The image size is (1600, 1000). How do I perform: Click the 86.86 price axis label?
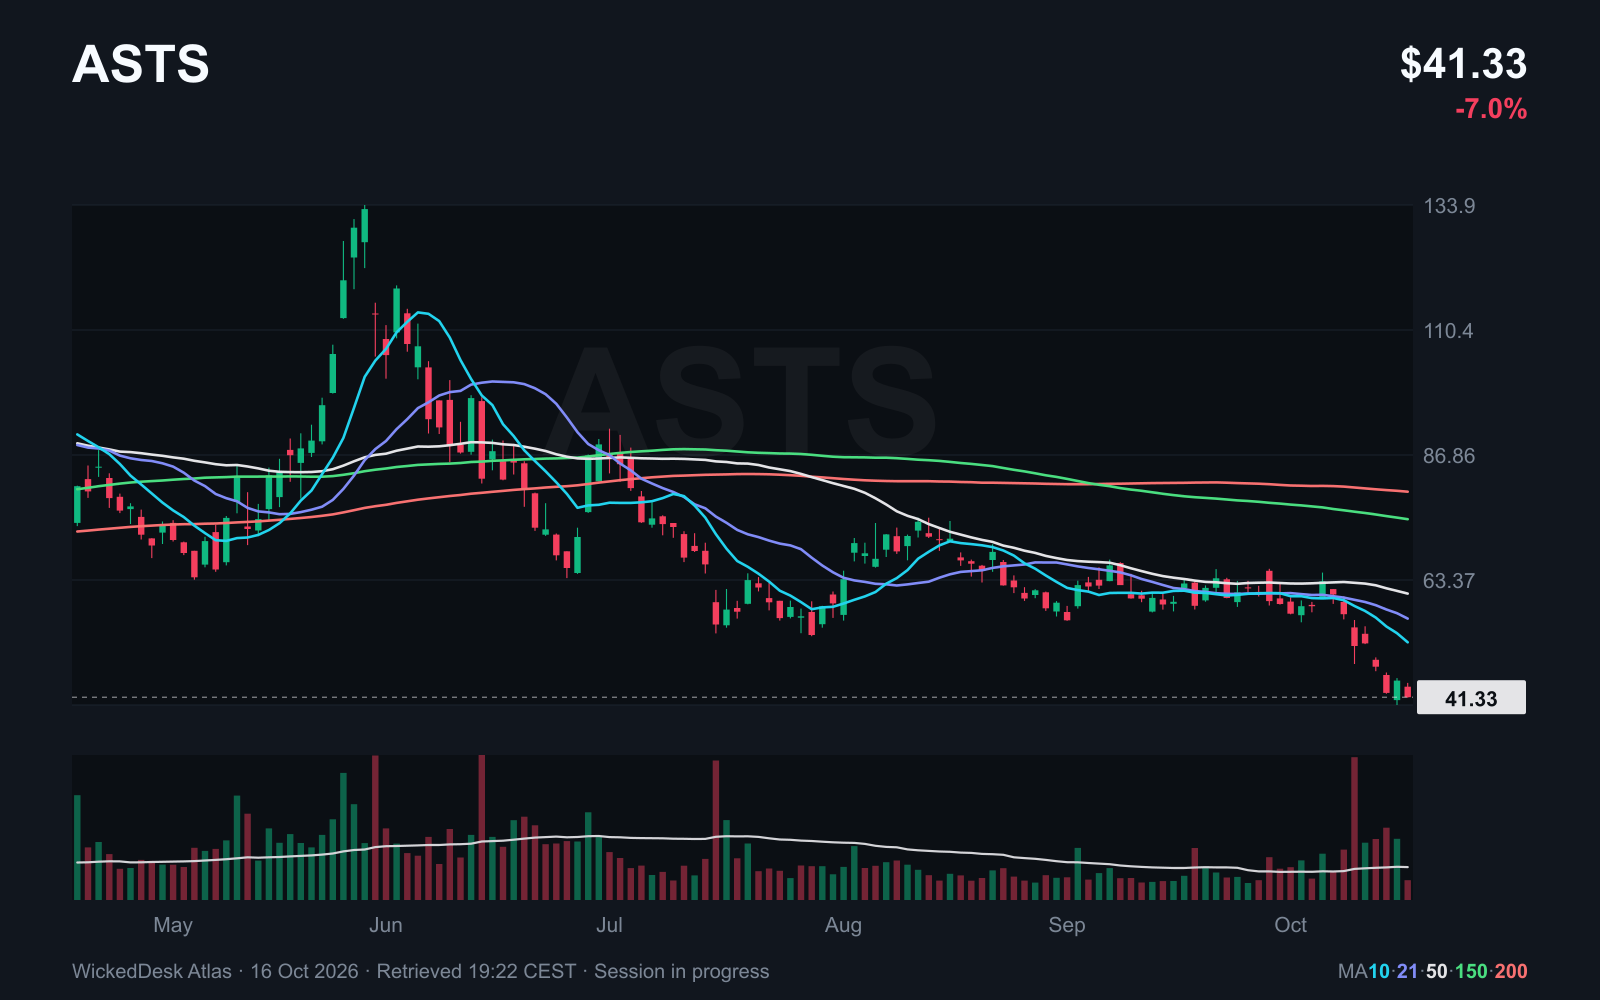click(x=1449, y=456)
